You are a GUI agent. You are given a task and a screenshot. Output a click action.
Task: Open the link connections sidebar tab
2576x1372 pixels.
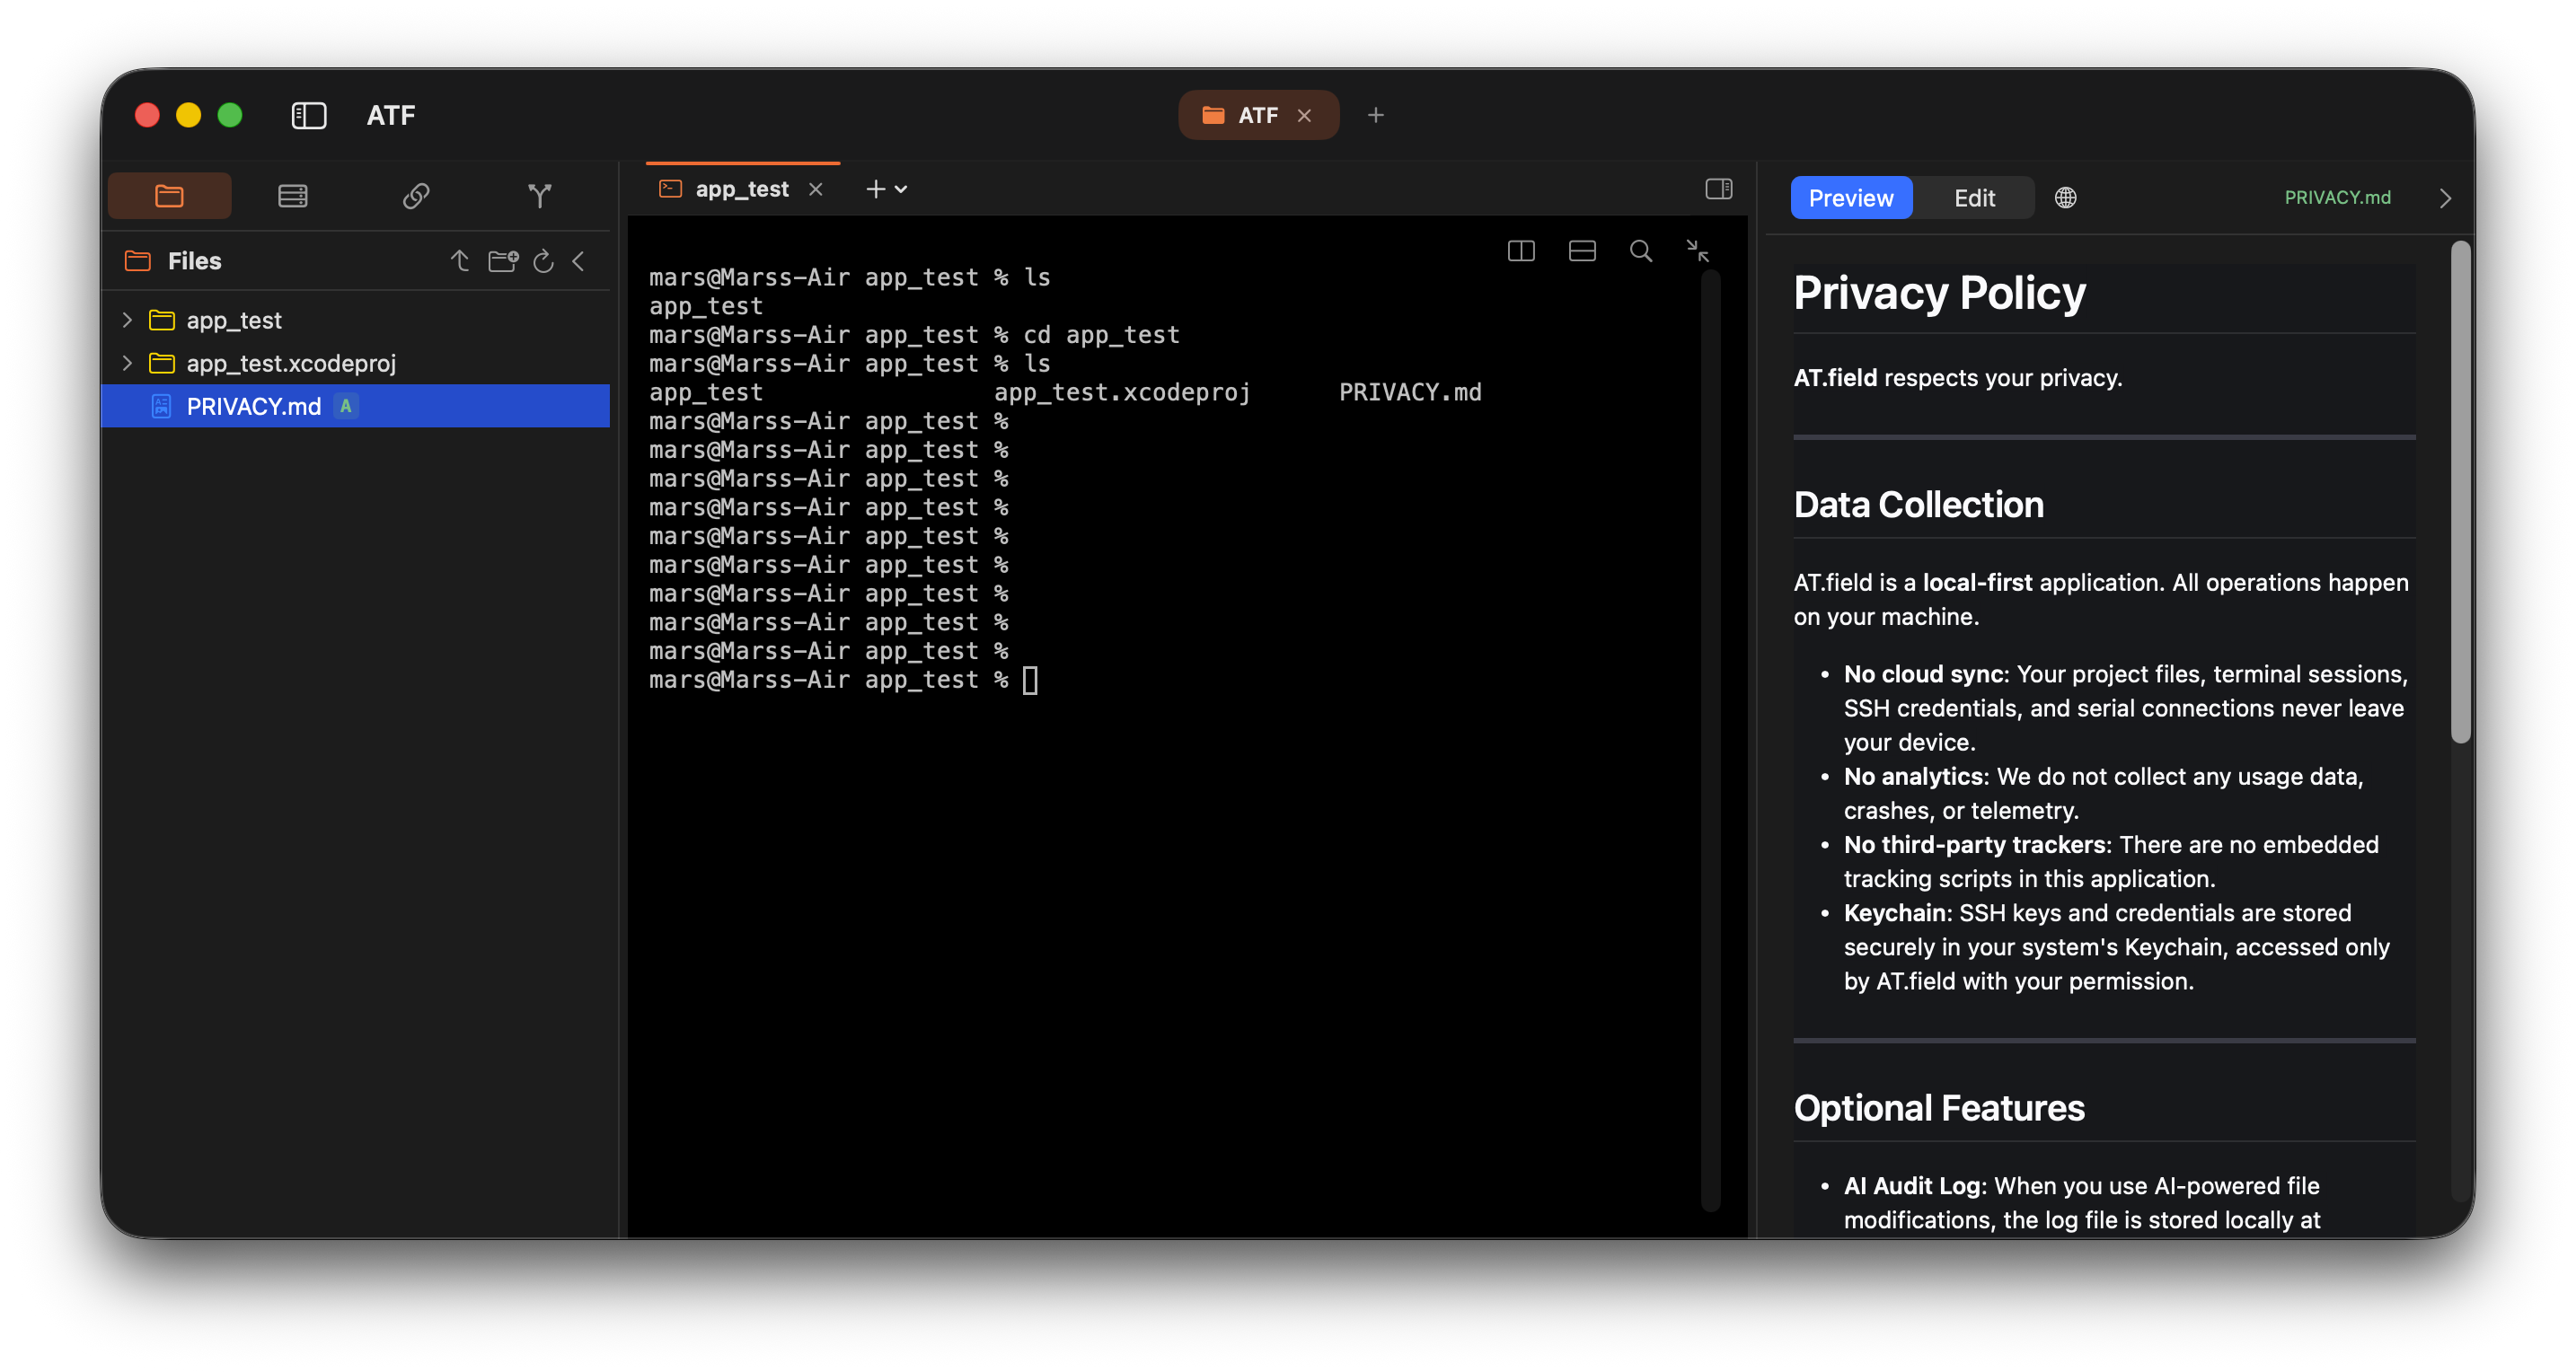416,195
